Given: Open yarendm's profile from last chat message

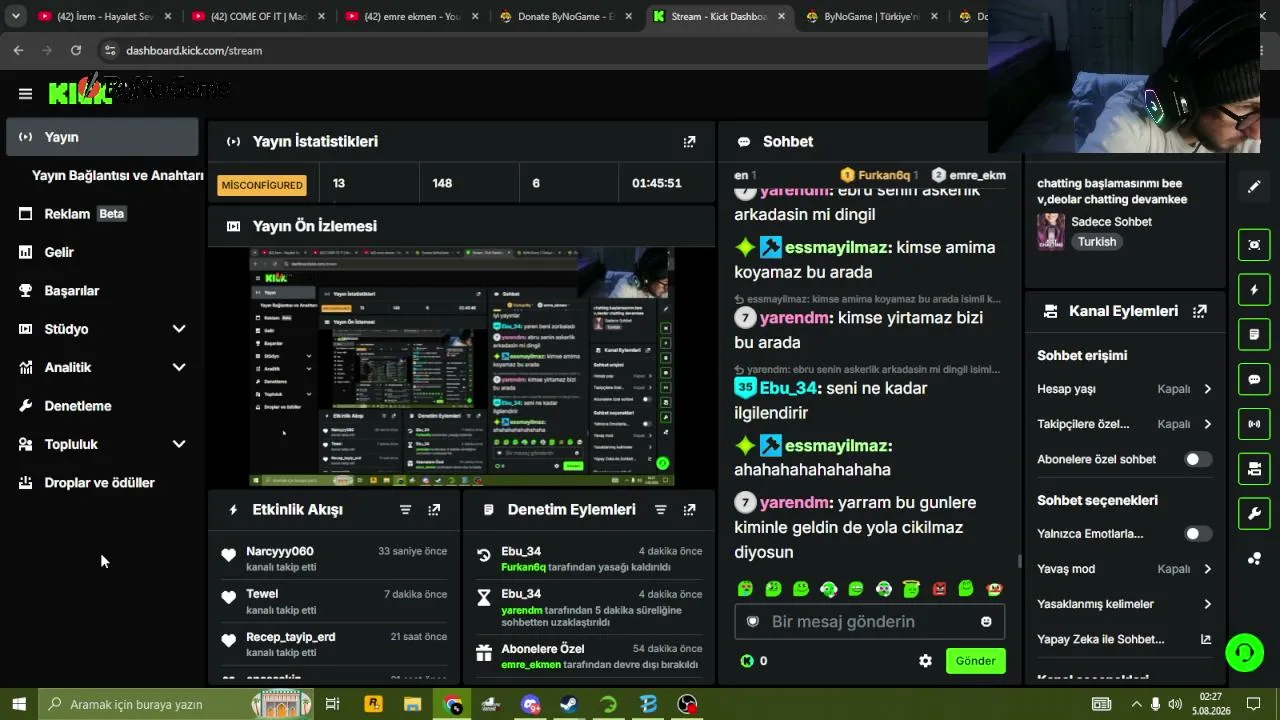Looking at the screenshot, I should coord(797,502).
